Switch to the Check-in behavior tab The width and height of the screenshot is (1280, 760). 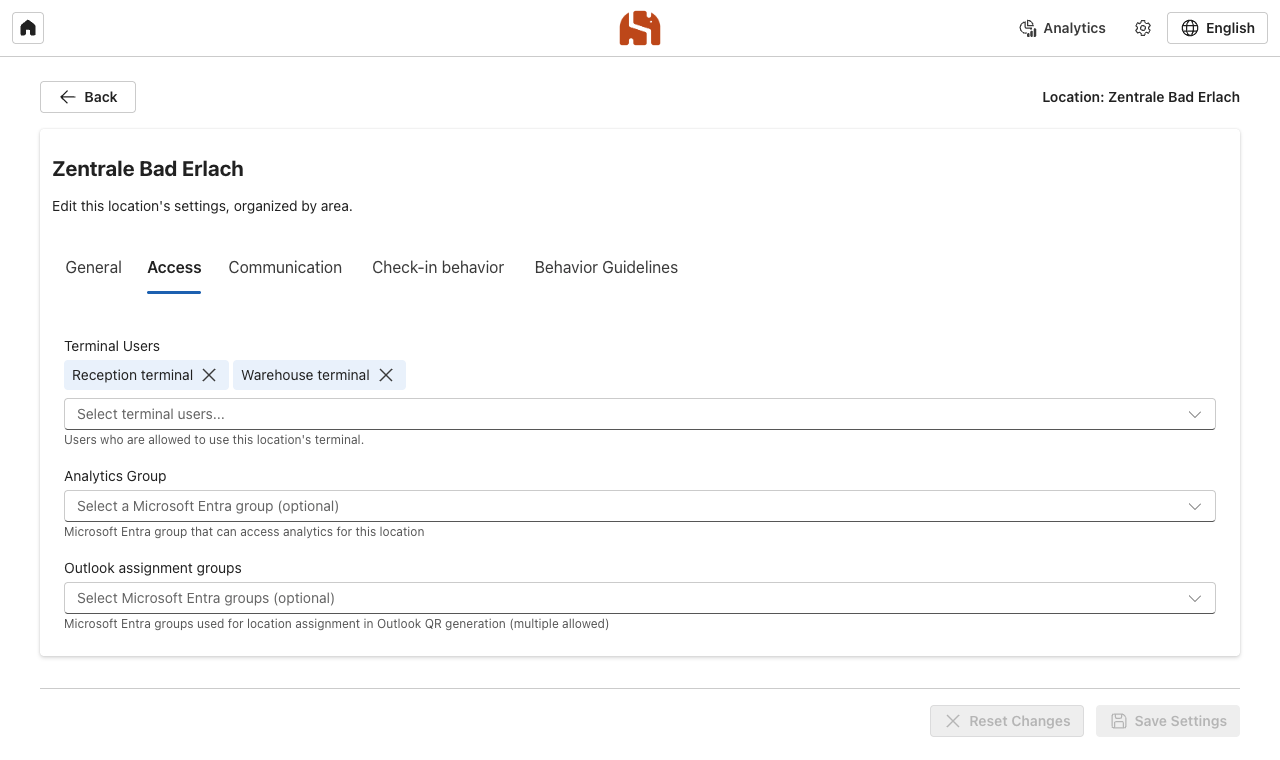pos(438,267)
